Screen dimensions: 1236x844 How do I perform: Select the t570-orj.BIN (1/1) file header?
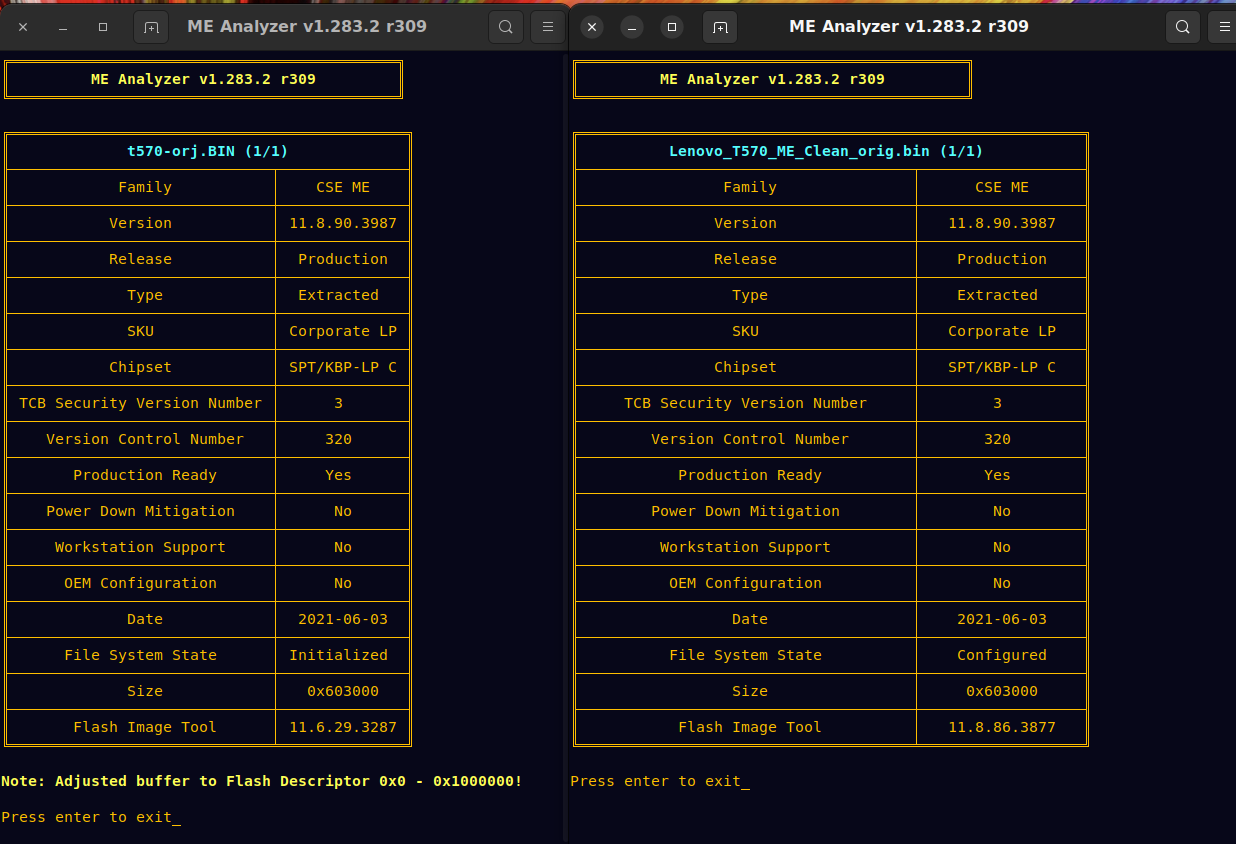208,151
